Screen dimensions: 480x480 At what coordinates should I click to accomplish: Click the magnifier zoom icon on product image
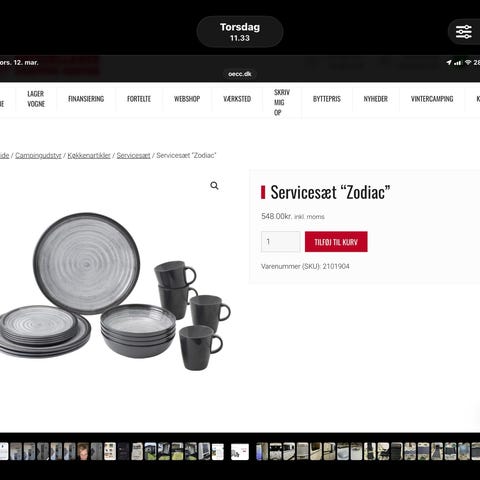coord(214,186)
